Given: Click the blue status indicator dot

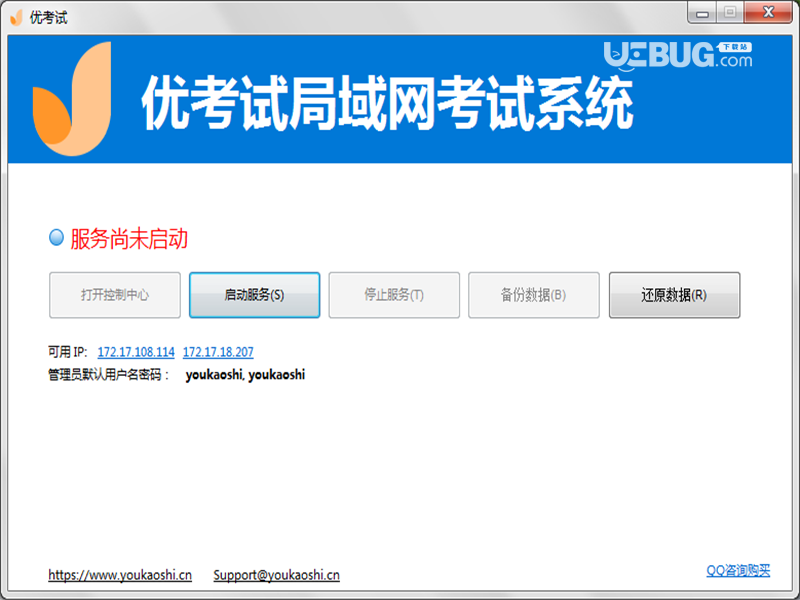Looking at the screenshot, I should [x=56, y=237].
